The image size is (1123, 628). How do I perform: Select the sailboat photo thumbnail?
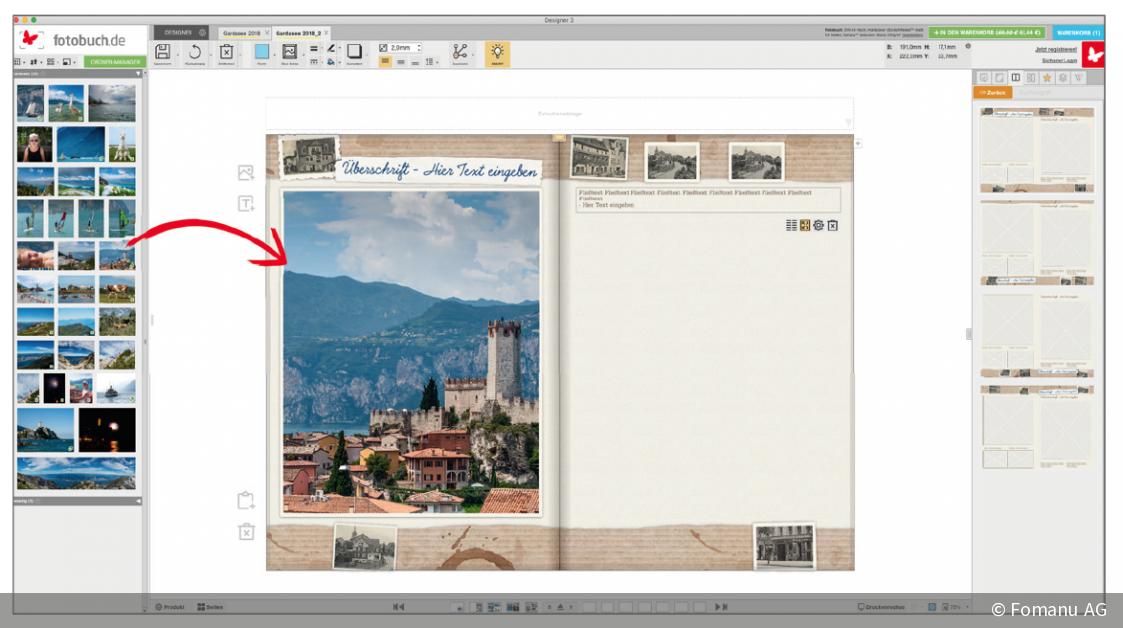coord(30,103)
